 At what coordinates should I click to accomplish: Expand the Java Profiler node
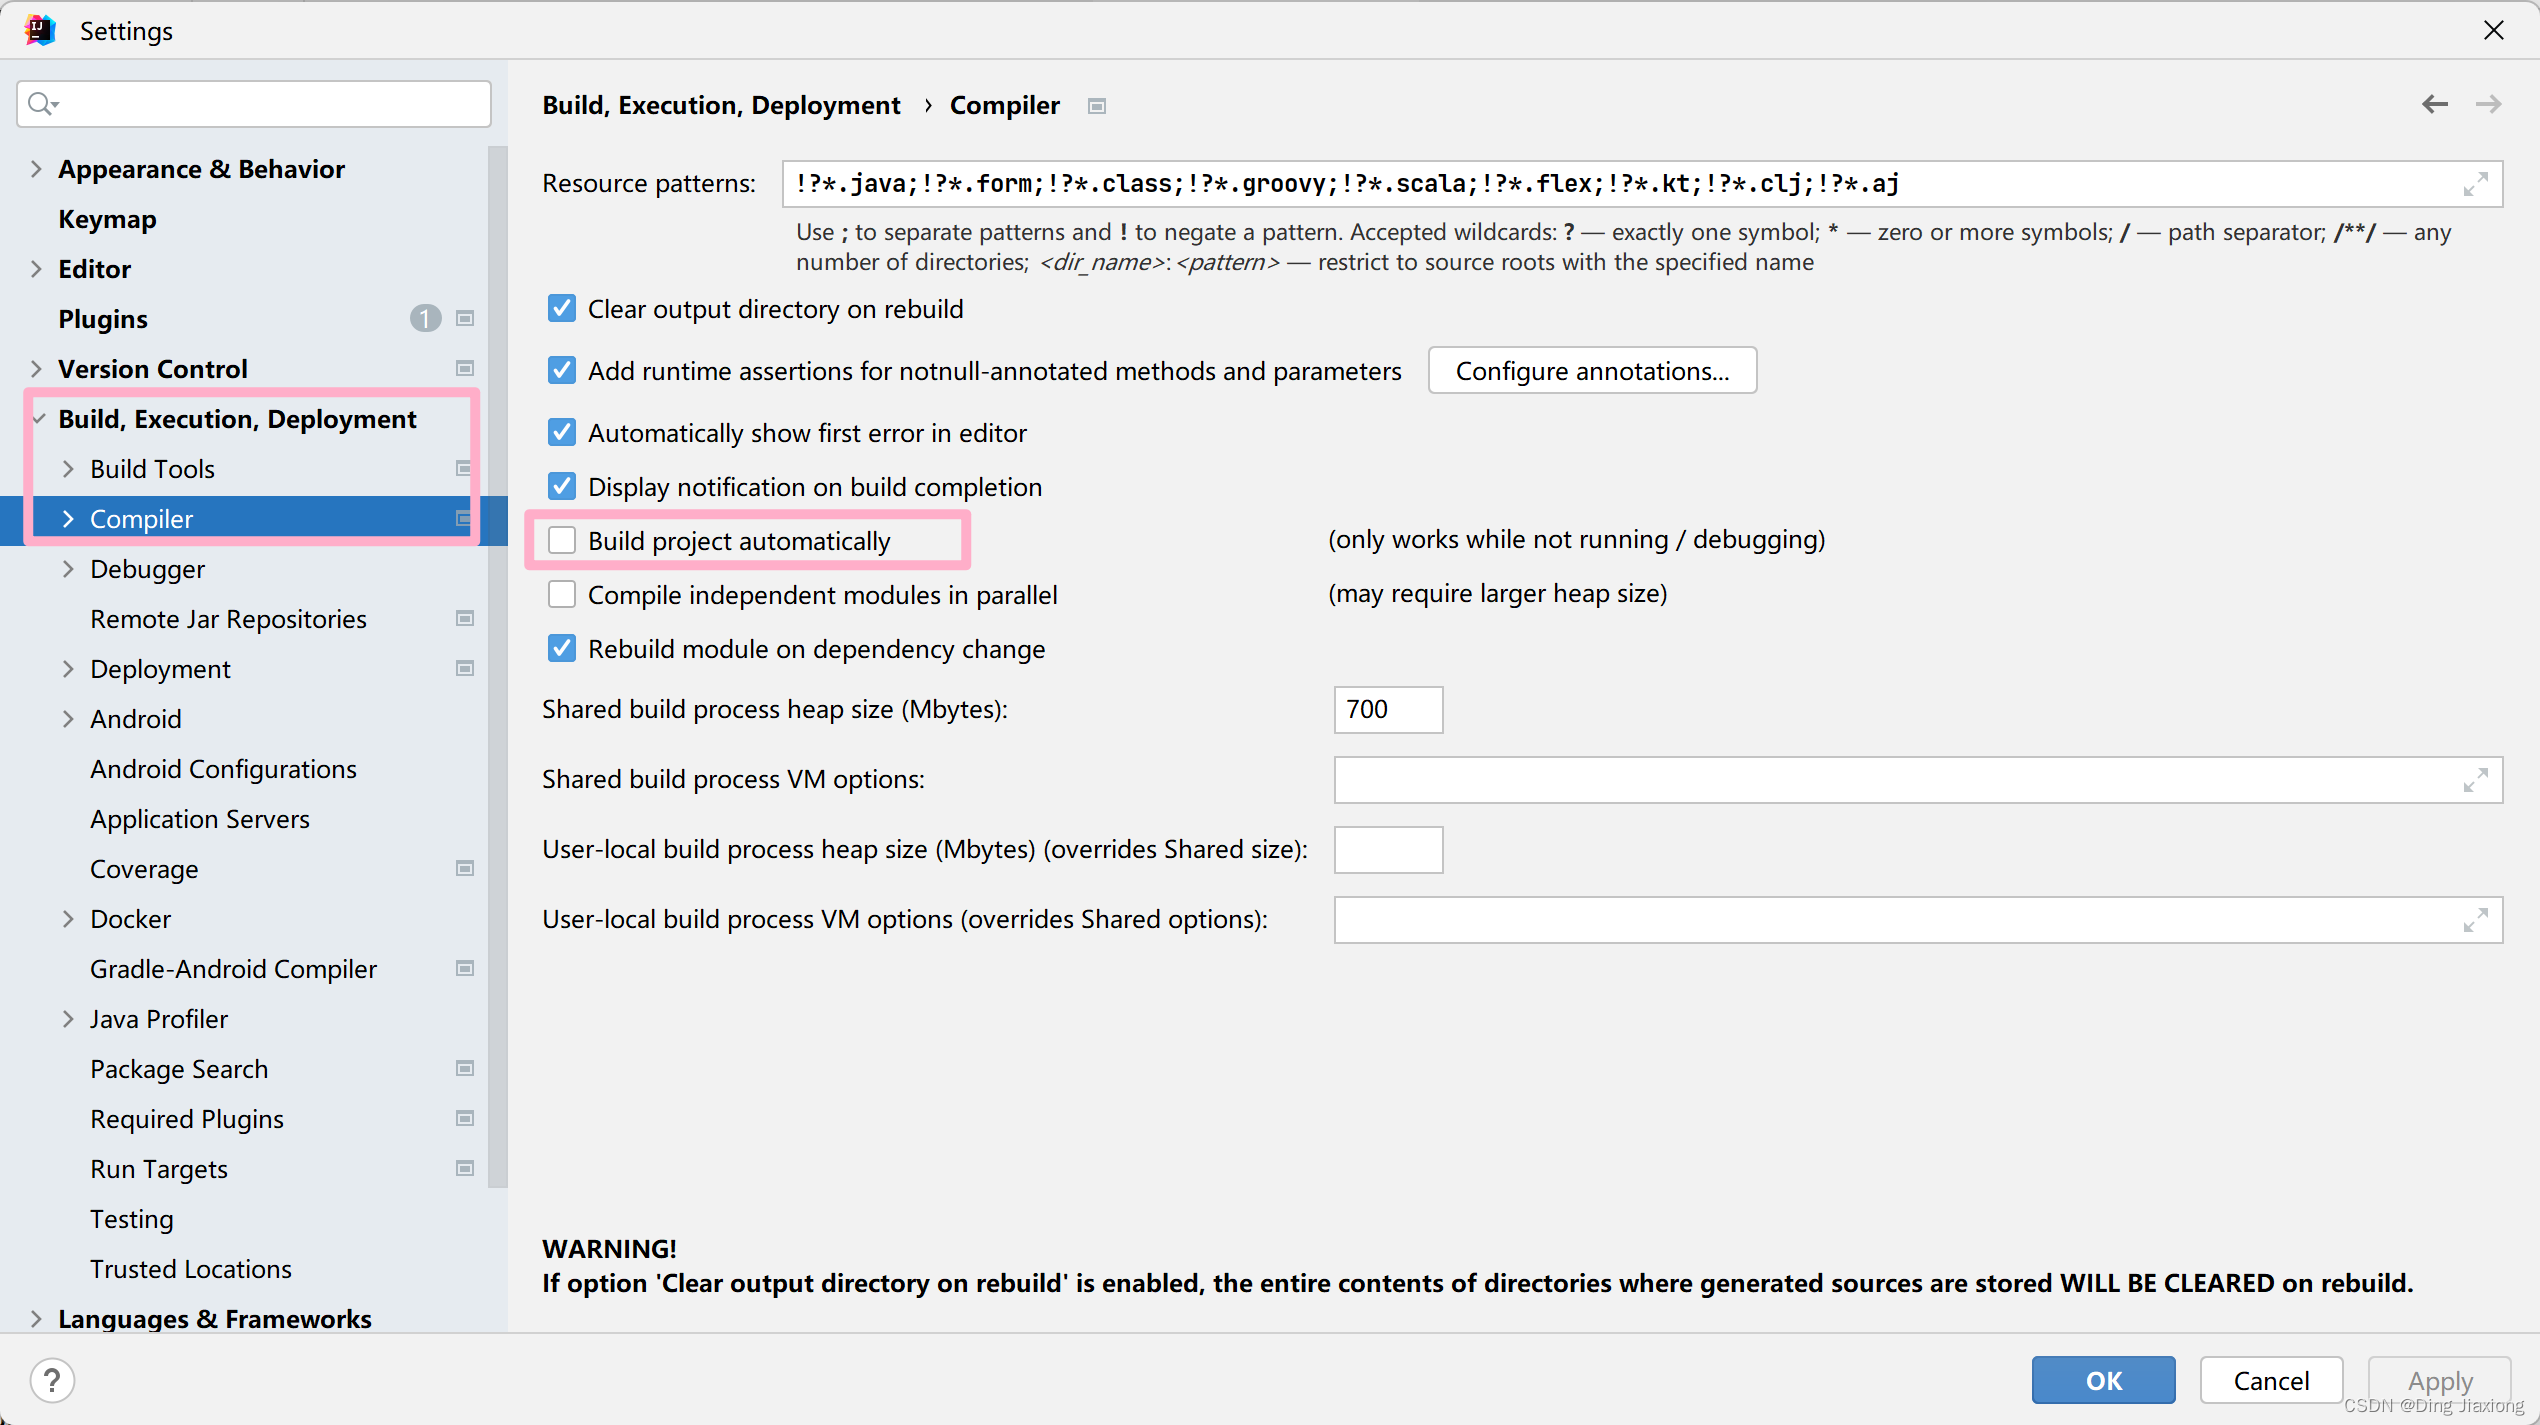[68, 1019]
